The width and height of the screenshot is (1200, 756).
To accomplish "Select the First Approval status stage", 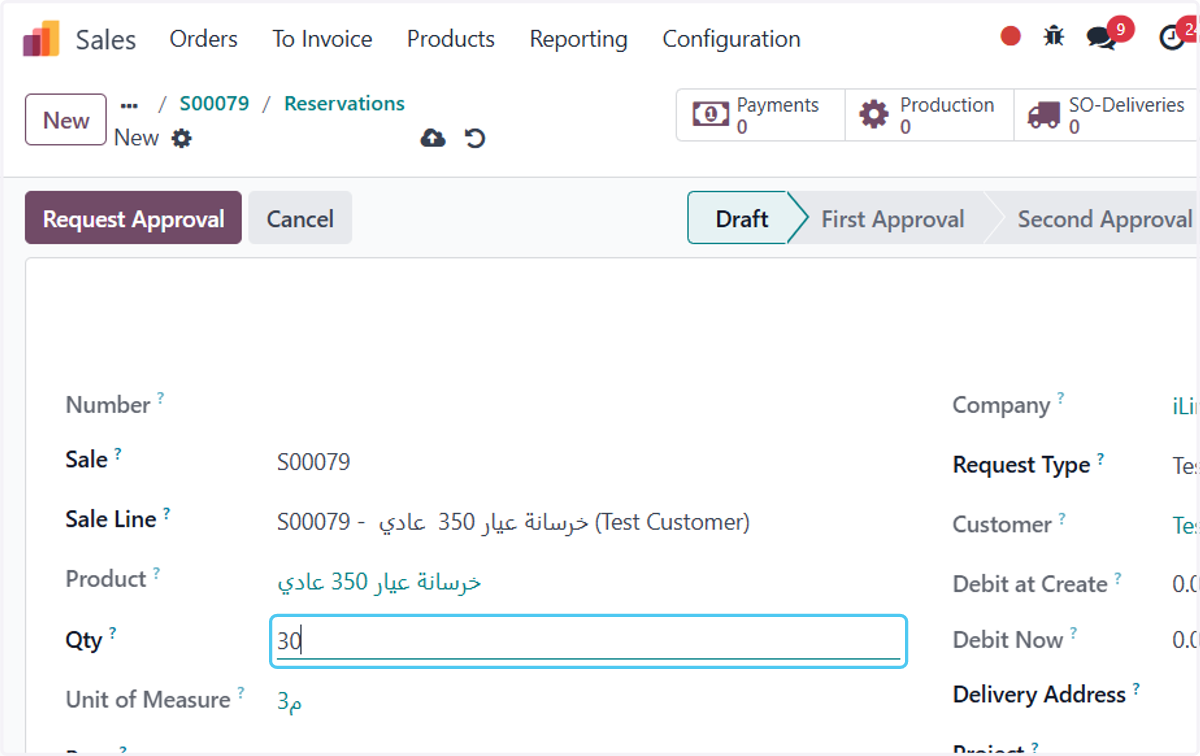I will (x=892, y=219).
